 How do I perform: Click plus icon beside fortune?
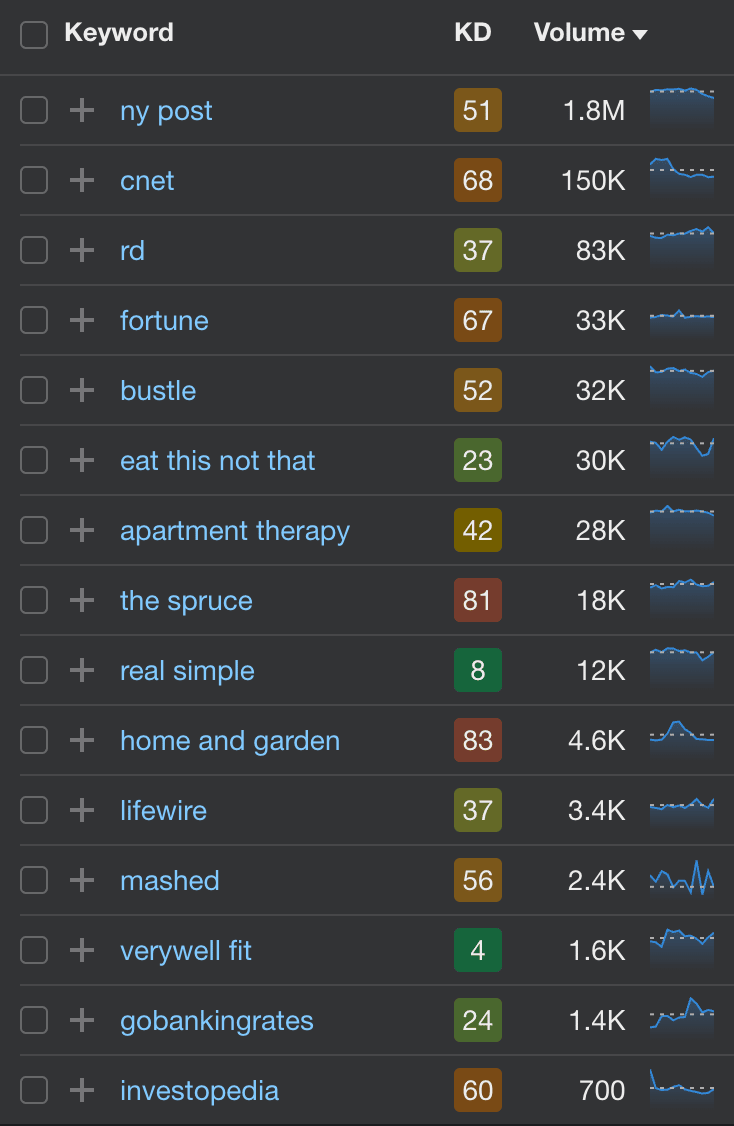82,320
